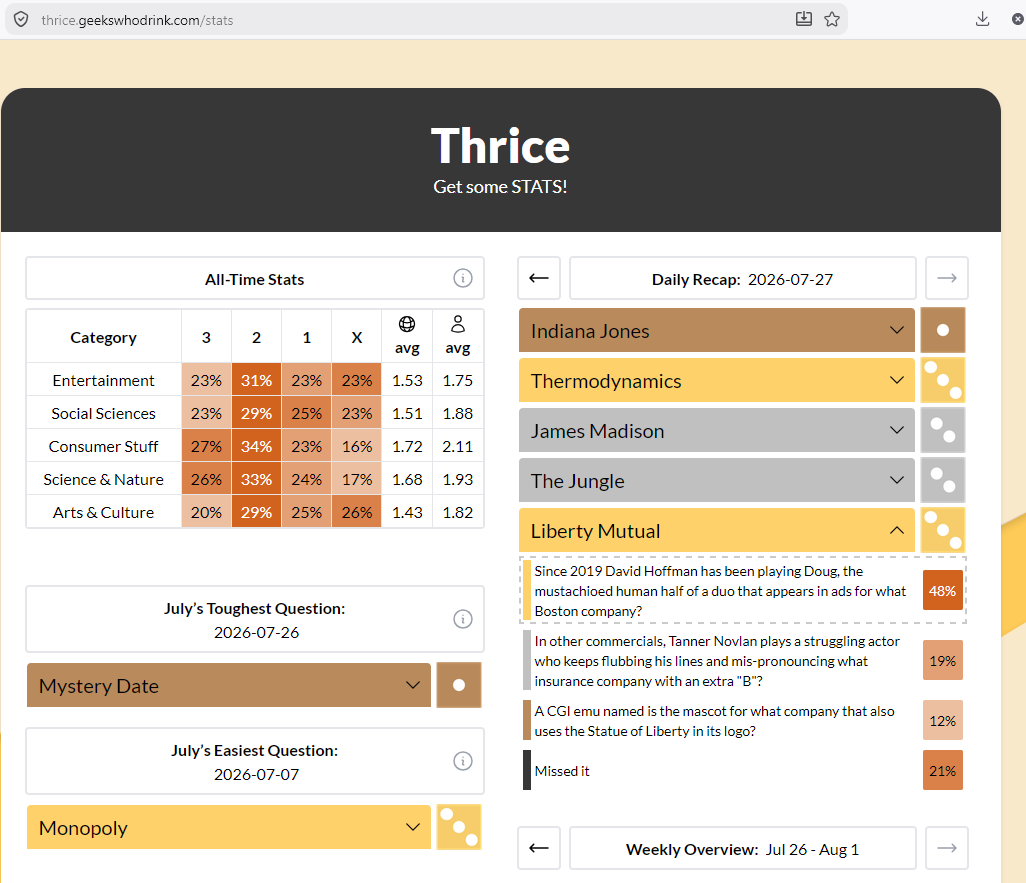
Task: Select the 12% third clue swatch
Action: click(x=942, y=721)
